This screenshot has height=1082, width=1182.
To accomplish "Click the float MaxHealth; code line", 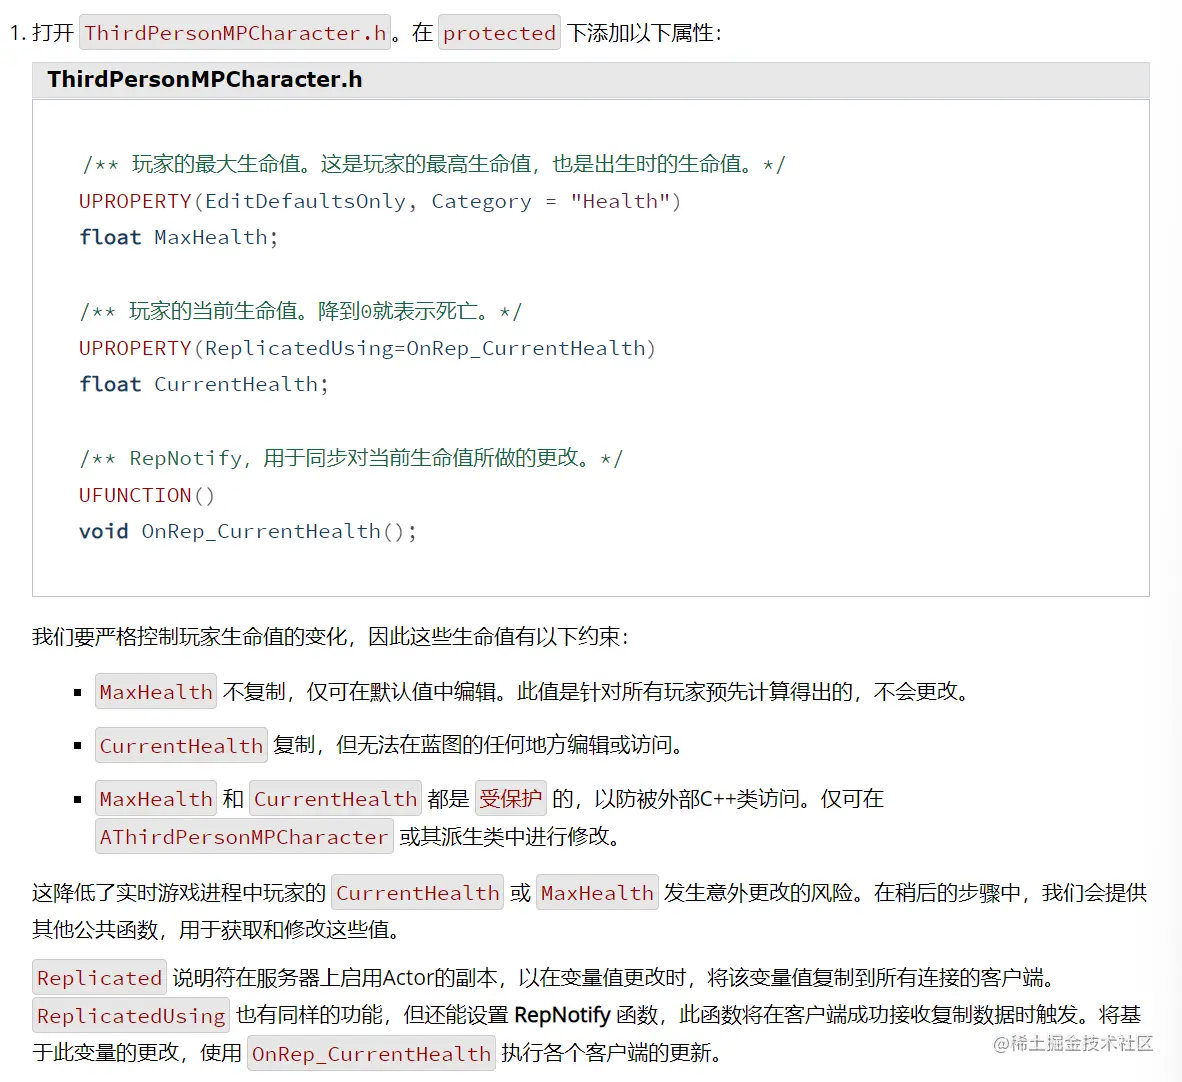I will [179, 238].
